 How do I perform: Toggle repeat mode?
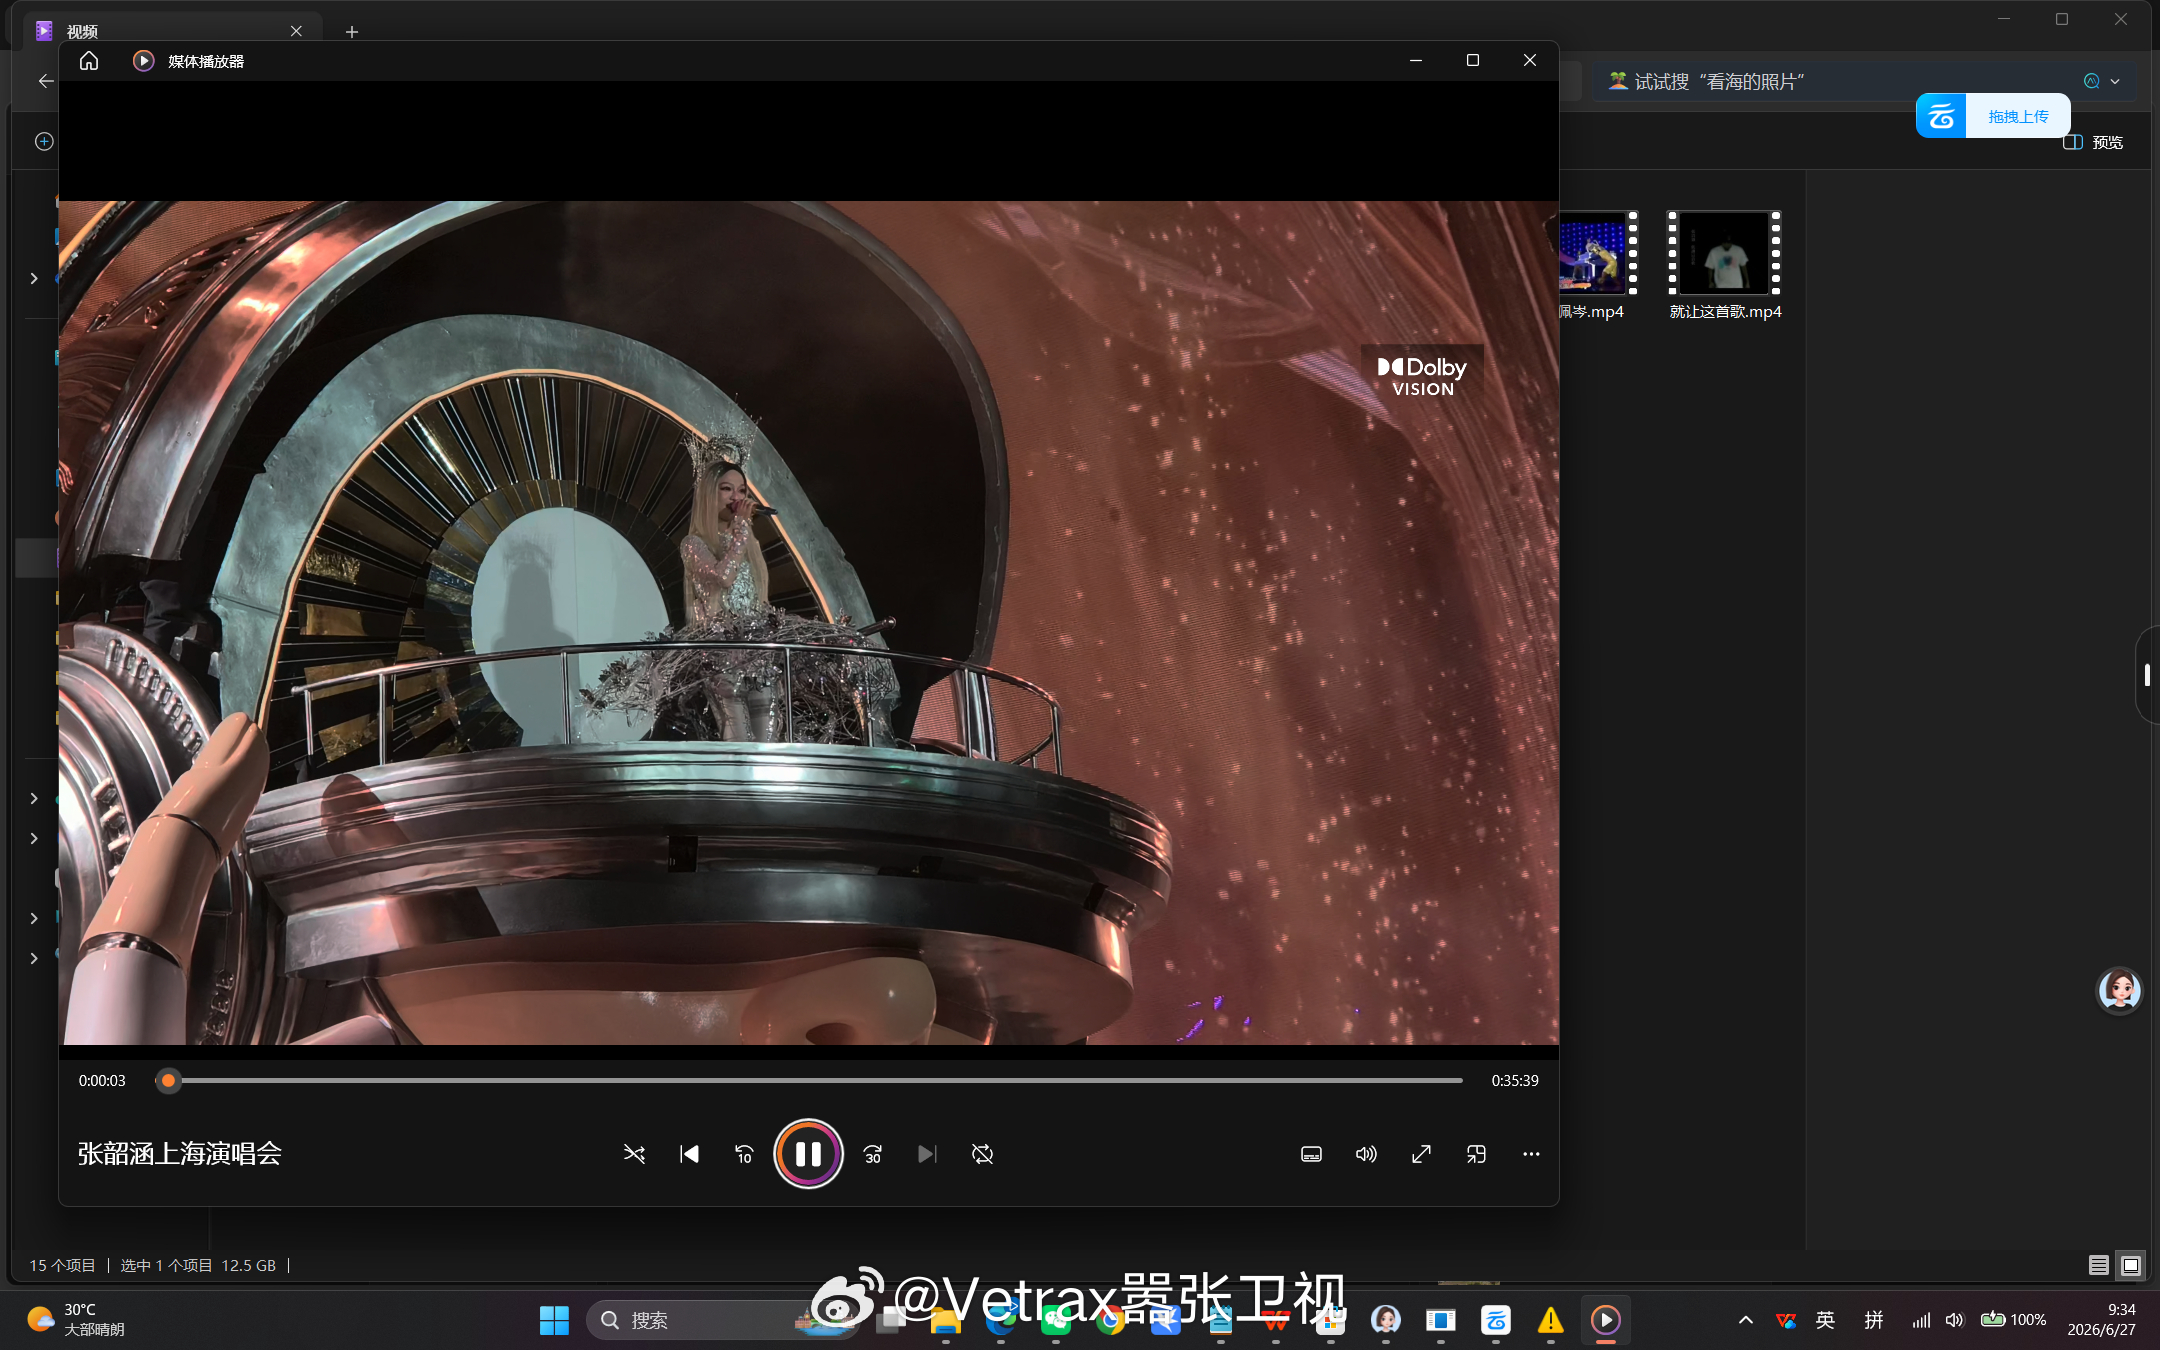pyautogui.click(x=982, y=1154)
